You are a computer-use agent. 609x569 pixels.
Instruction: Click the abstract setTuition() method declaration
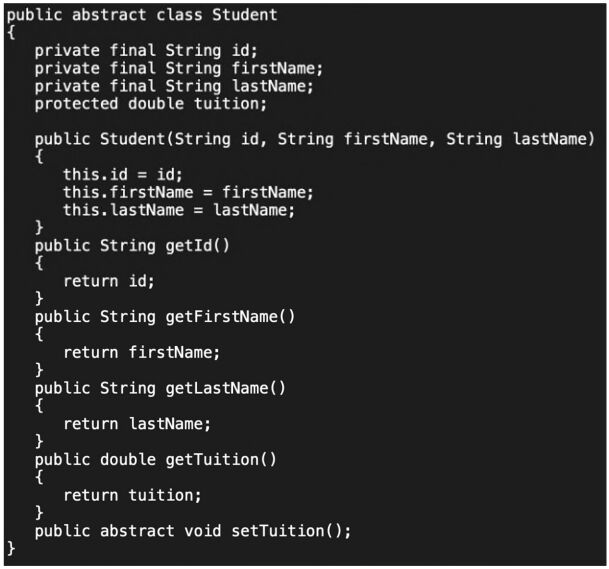tap(193, 531)
